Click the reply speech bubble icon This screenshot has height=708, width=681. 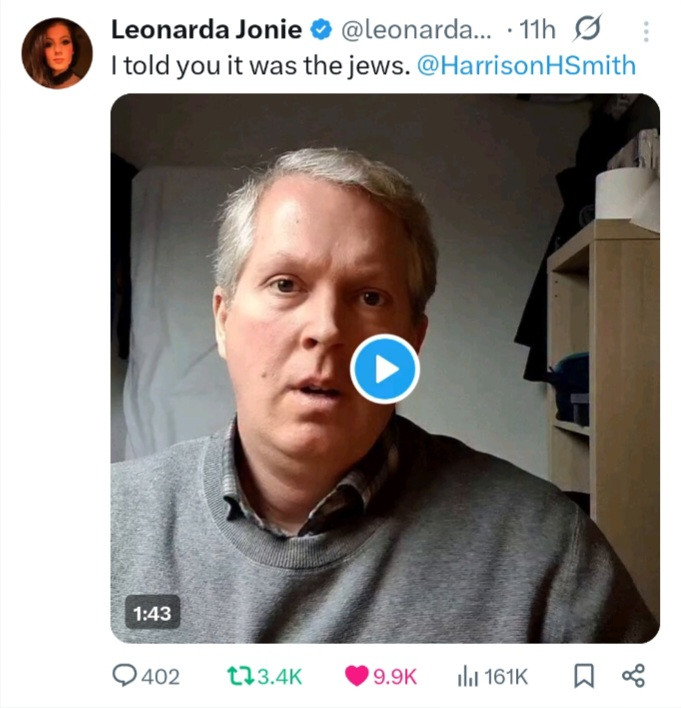point(124,676)
